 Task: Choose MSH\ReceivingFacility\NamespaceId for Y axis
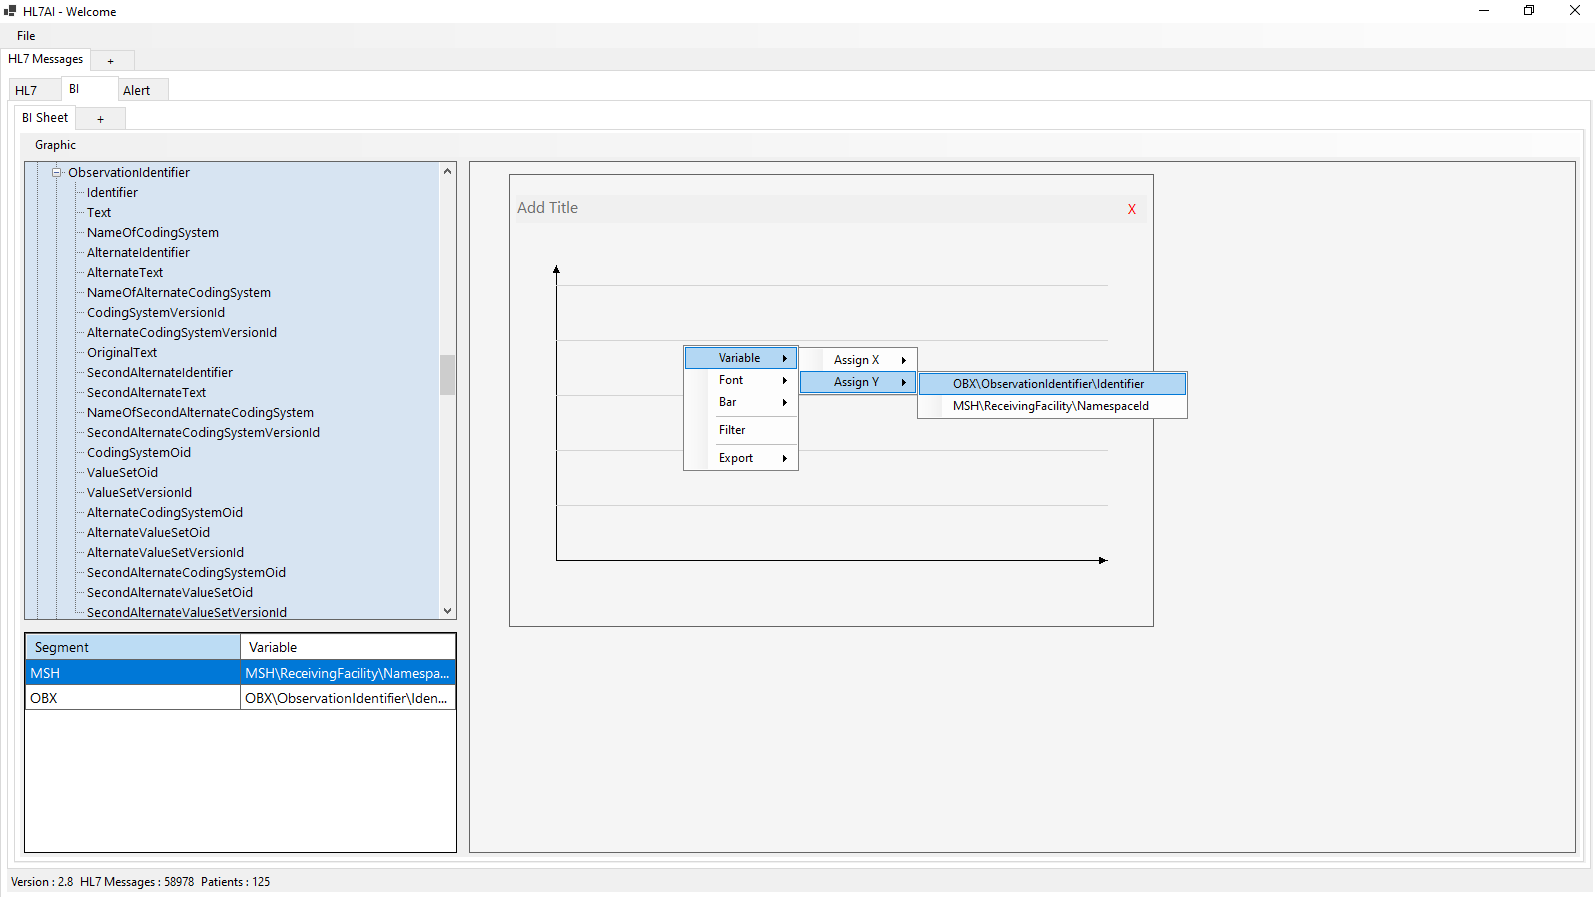pos(1050,406)
